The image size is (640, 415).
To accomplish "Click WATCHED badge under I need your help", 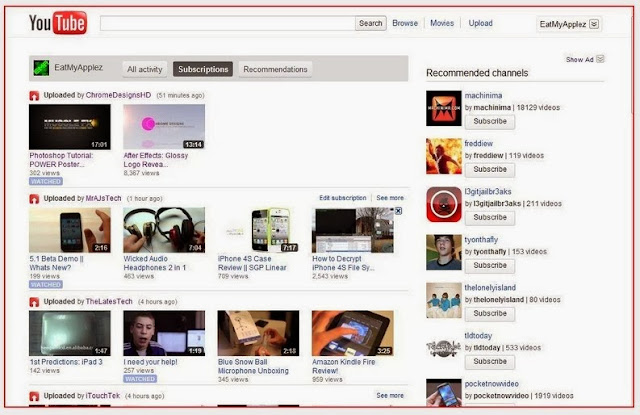I will tap(140, 379).
